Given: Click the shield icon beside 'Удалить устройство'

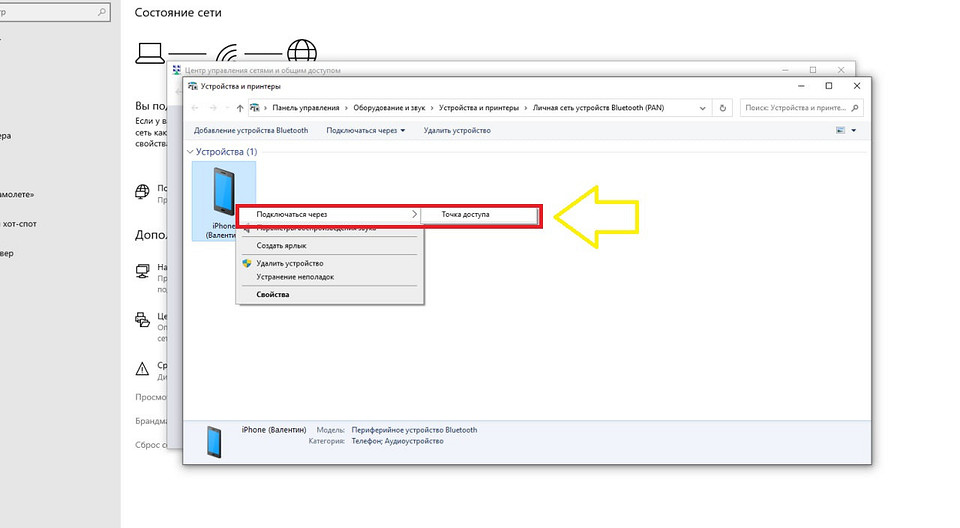Looking at the screenshot, I should 246,263.
